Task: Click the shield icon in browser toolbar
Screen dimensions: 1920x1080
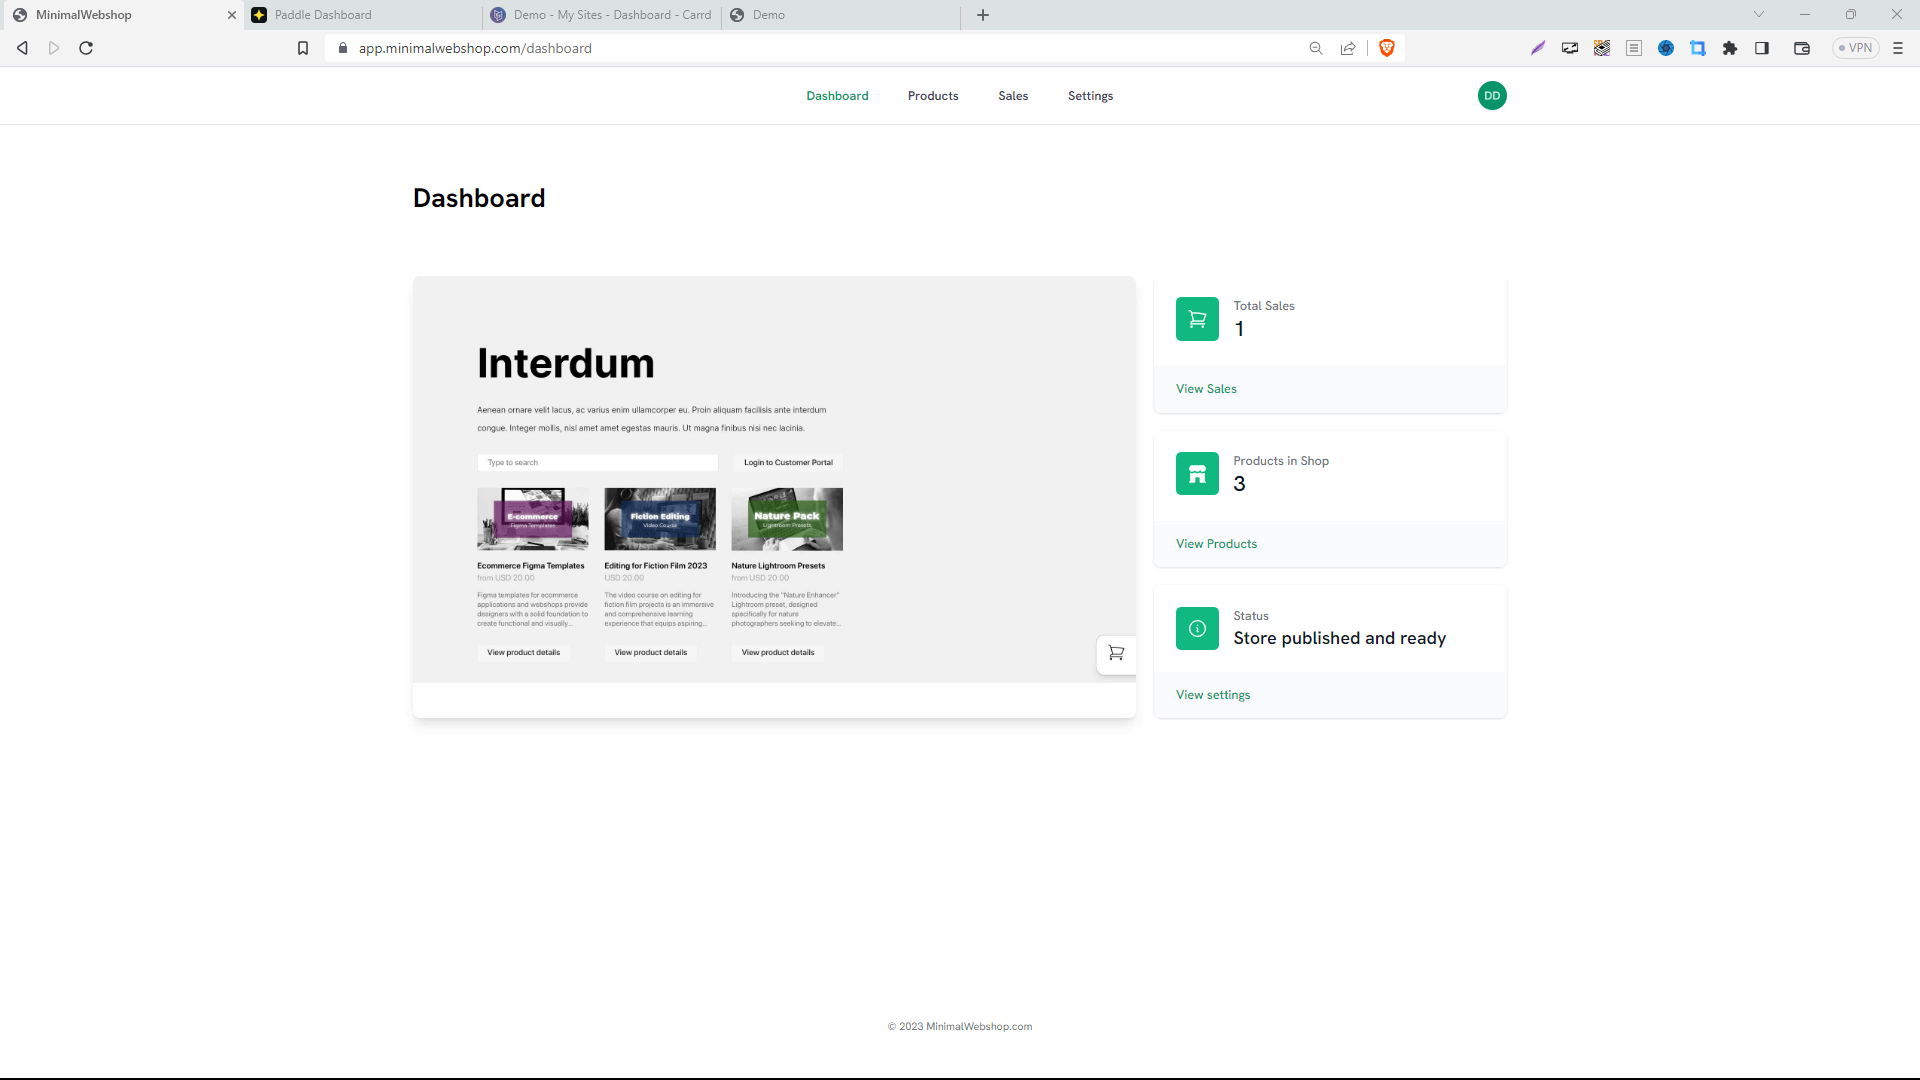Action: click(x=1387, y=49)
